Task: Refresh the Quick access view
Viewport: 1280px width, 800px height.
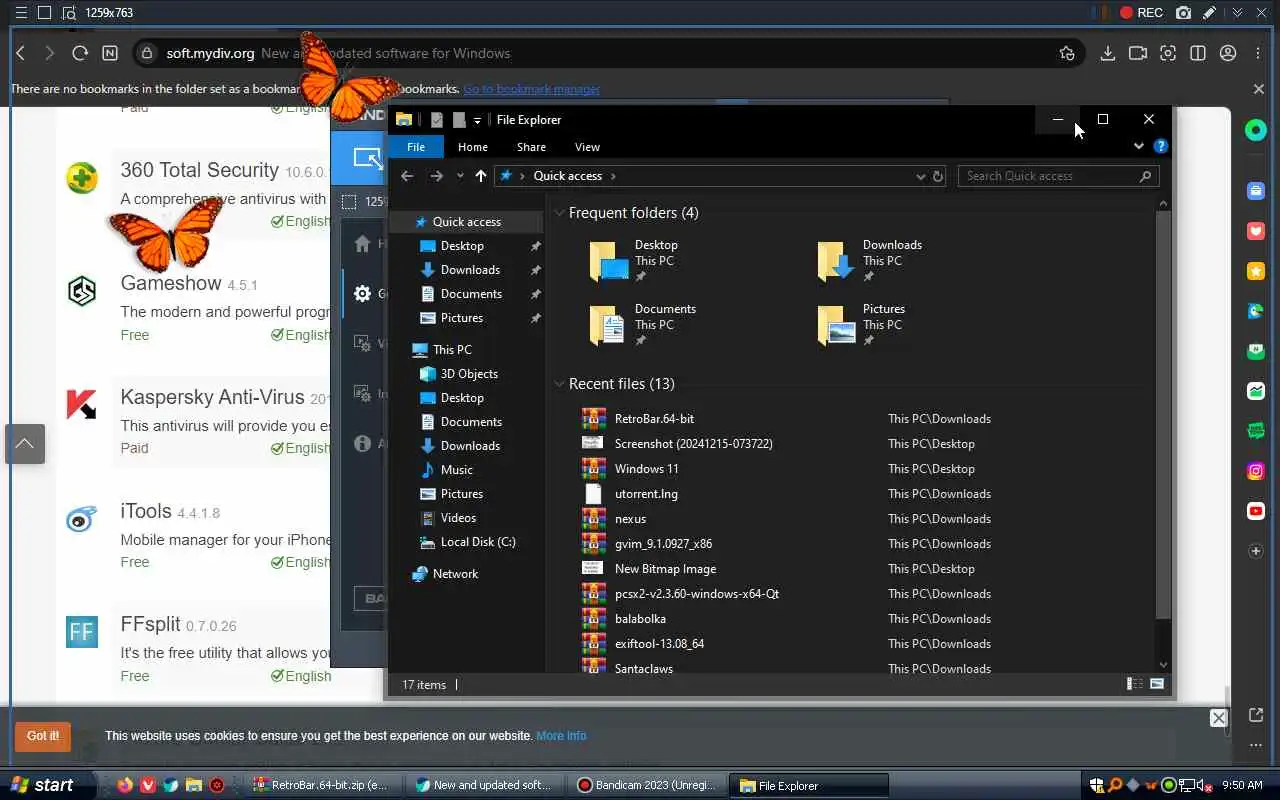Action: point(937,176)
